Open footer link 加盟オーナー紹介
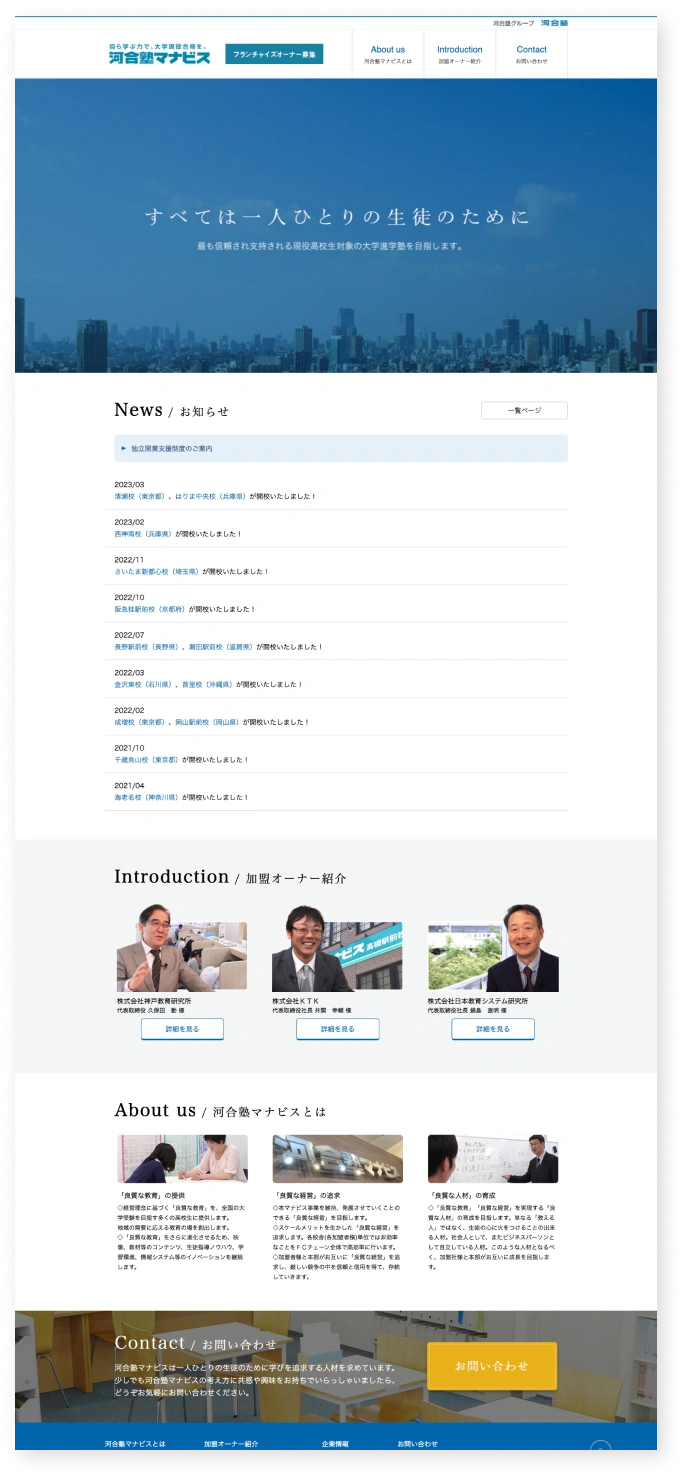Screen dimensions: 684x1476 pyautogui.click(x=231, y=1444)
